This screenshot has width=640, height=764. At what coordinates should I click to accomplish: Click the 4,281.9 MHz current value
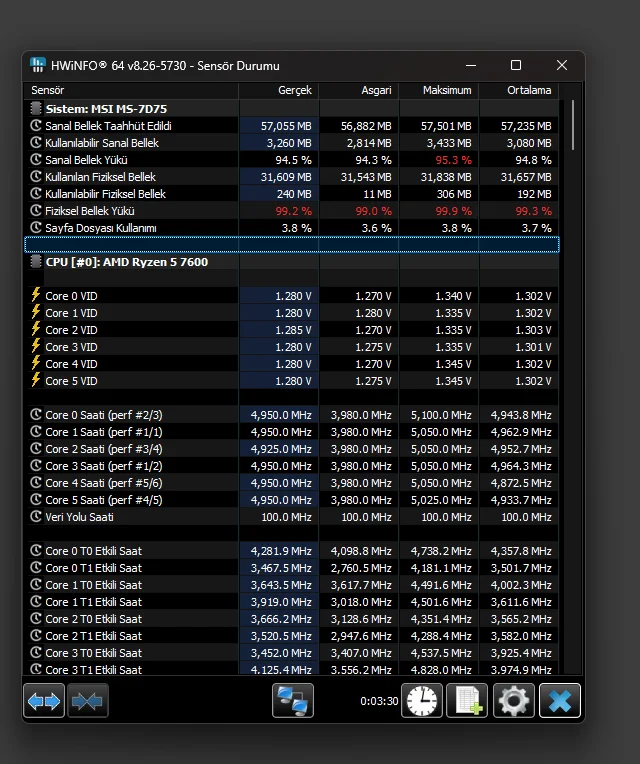281,551
